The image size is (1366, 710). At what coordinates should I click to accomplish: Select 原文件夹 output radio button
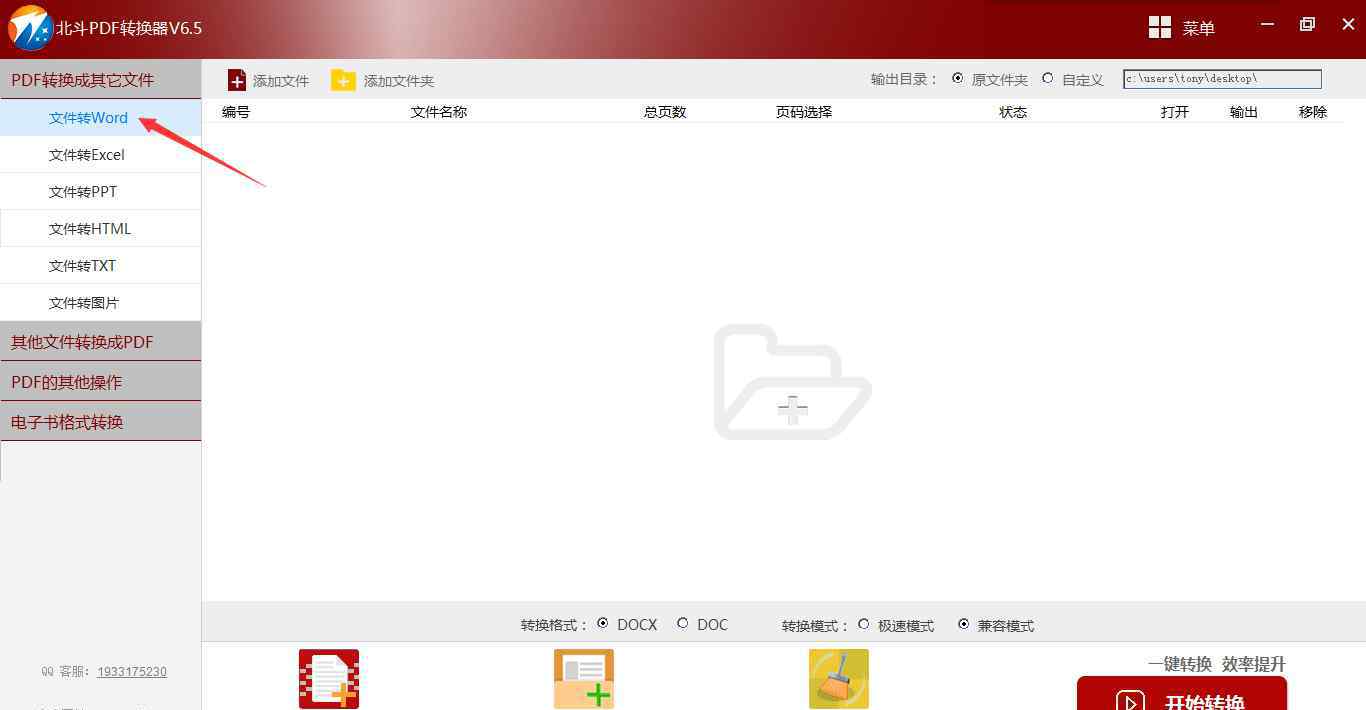coord(958,78)
